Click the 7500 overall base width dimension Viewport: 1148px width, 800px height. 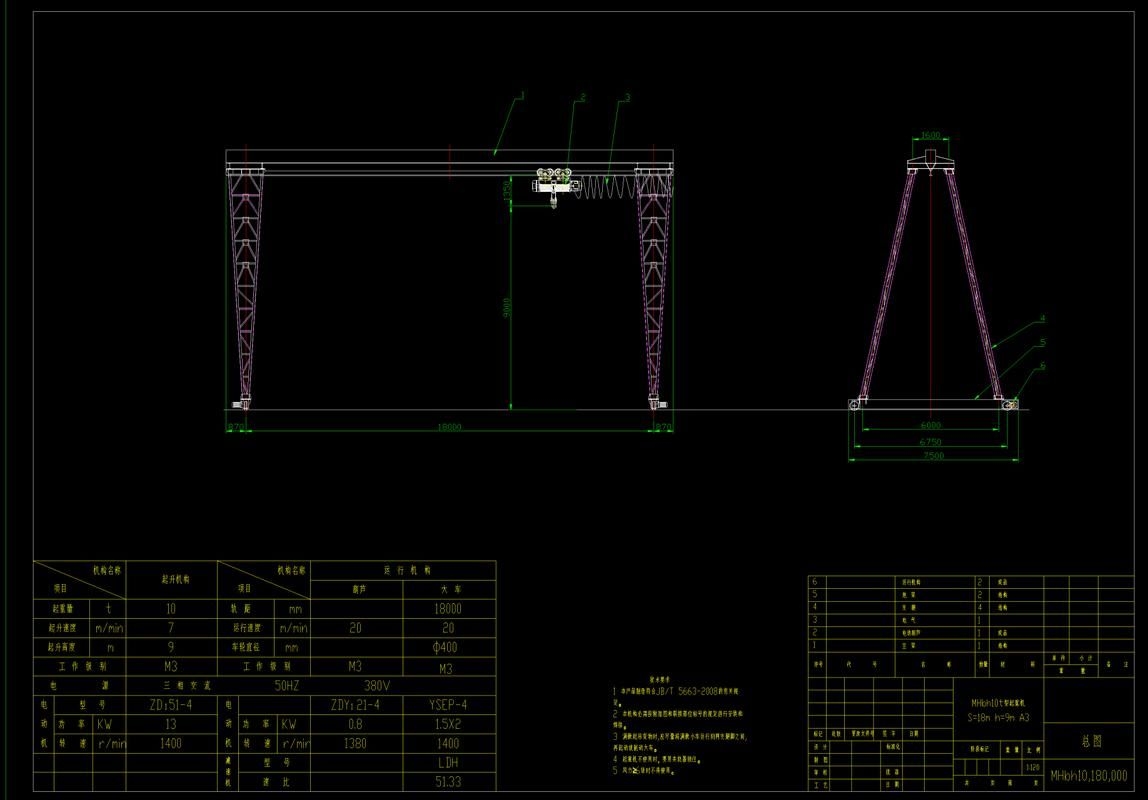pyautogui.click(x=932, y=456)
